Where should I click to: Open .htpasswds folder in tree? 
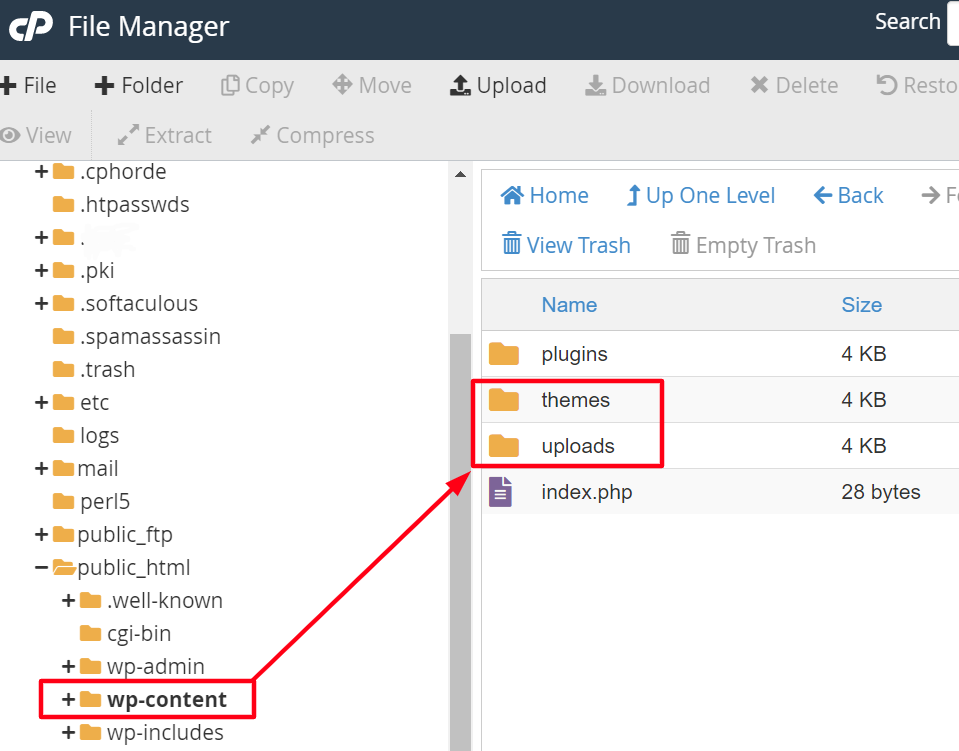pos(135,204)
